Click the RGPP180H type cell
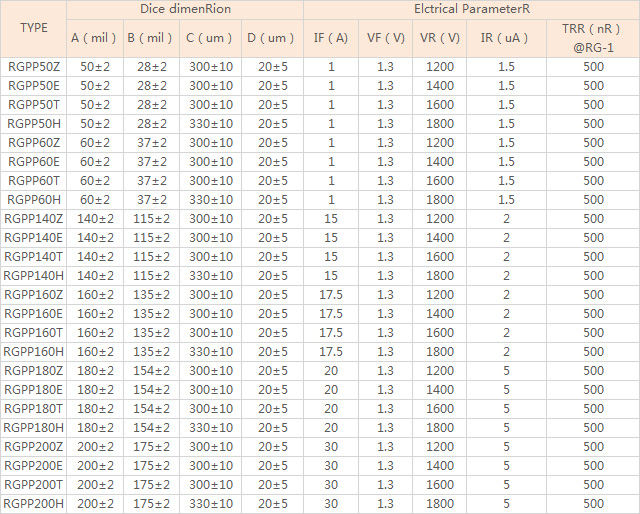This screenshot has width=640, height=514. pyautogui.click(x=34, y=427)
